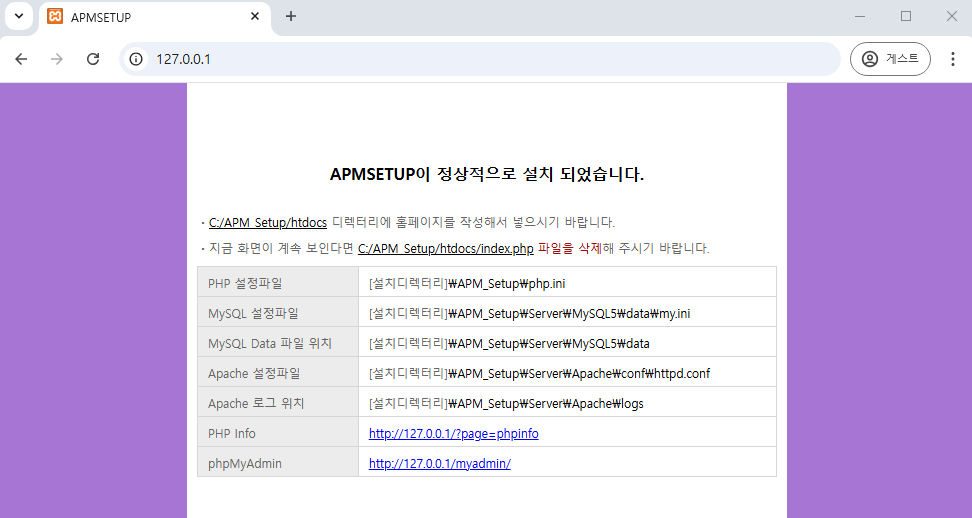Click the 'PHP Info' label cell
The width and height of the screenshot is (972, 518).
click(278, 432)
